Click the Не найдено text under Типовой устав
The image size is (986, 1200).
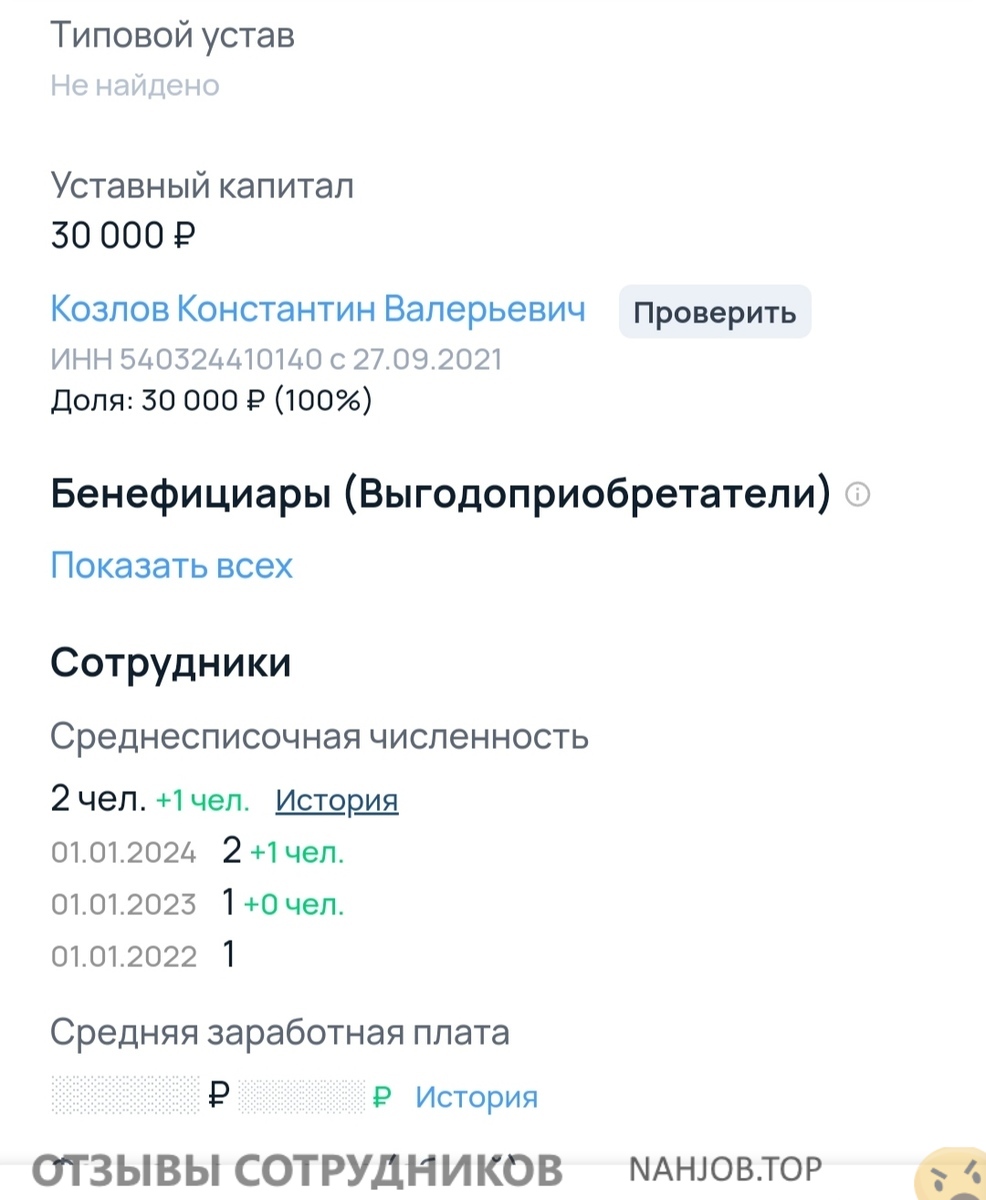(135, 85)
